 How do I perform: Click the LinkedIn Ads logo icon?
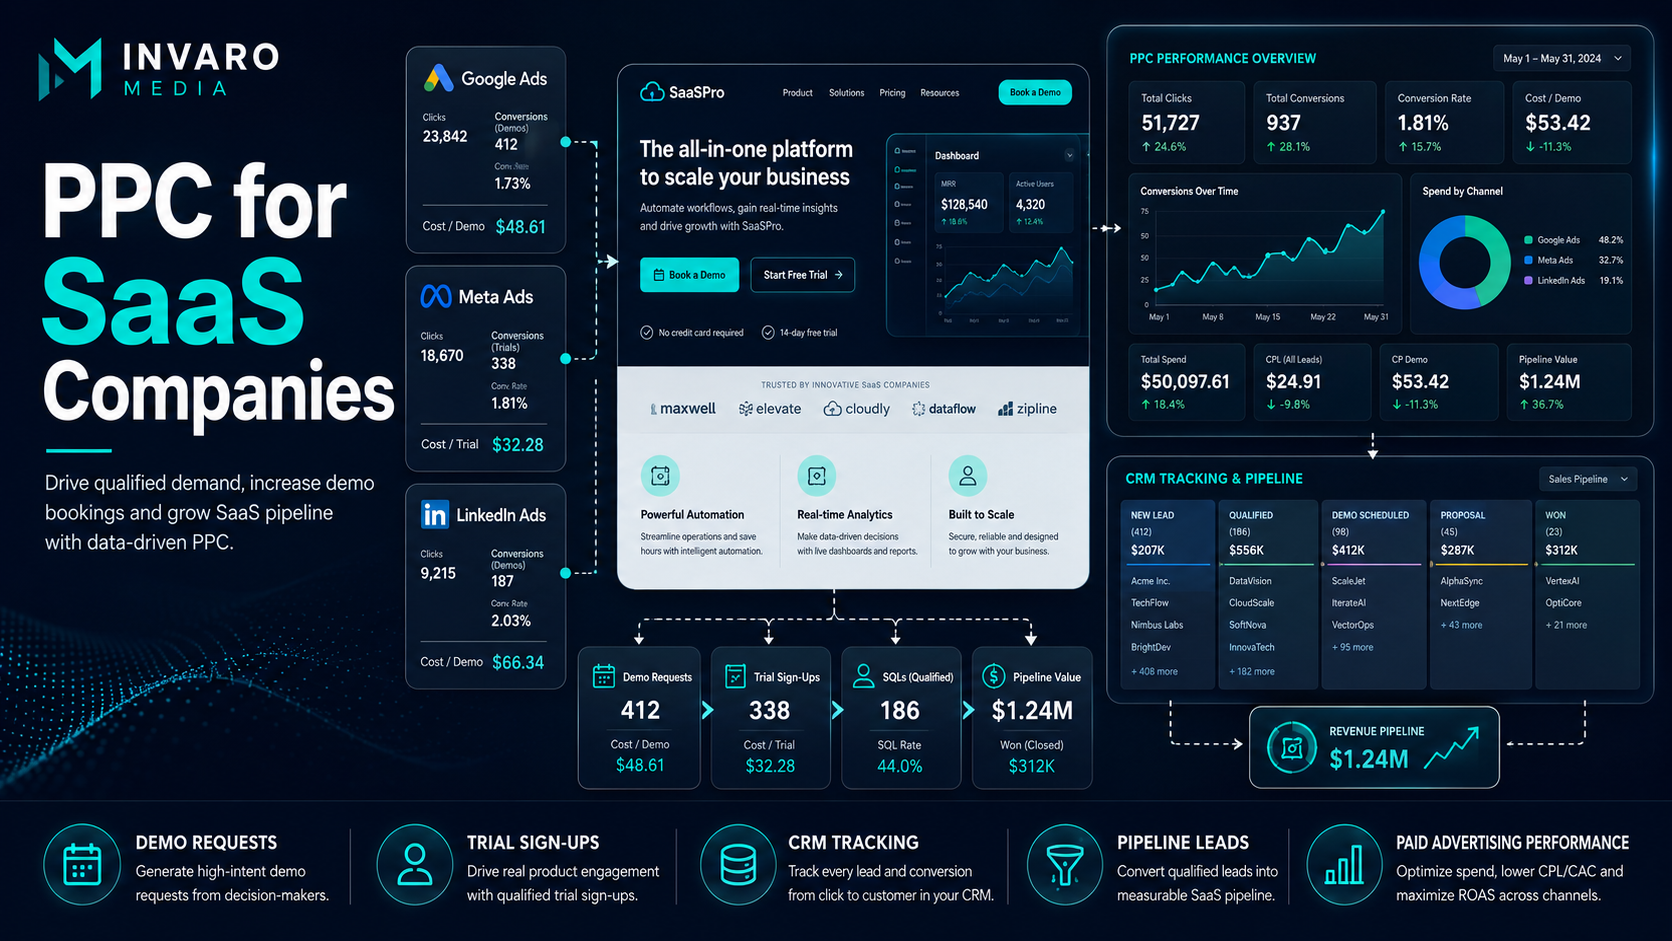(434, 515)
